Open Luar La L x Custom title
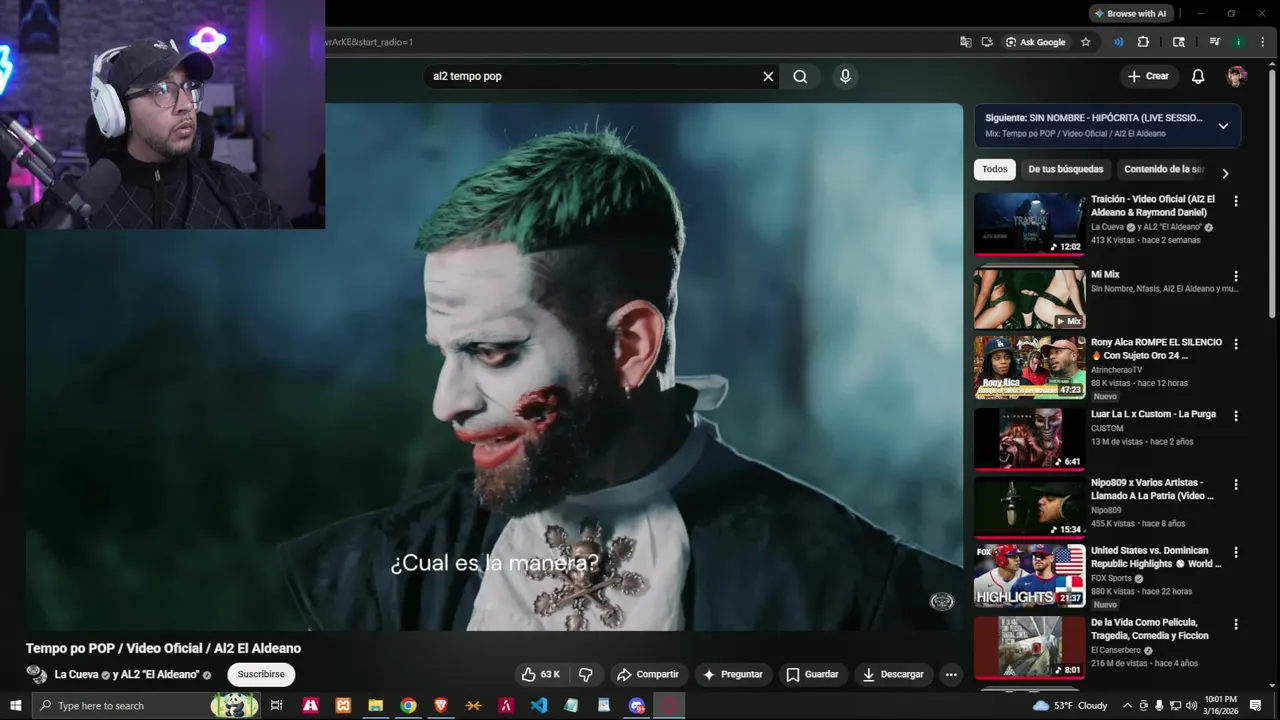This screenshot has width=1280, height=720. coord(1153,414)
